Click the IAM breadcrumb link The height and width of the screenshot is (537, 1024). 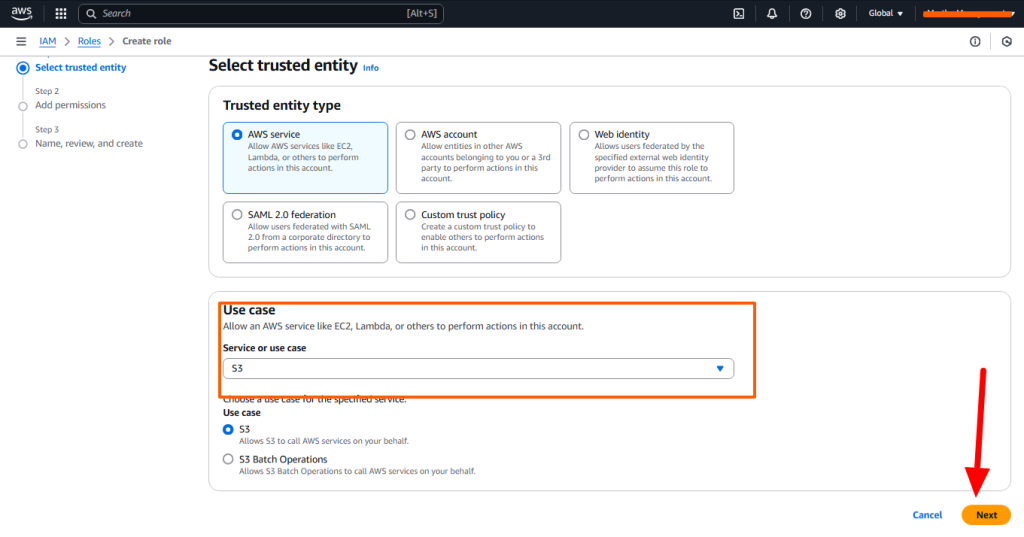click(x=48, y=41)
